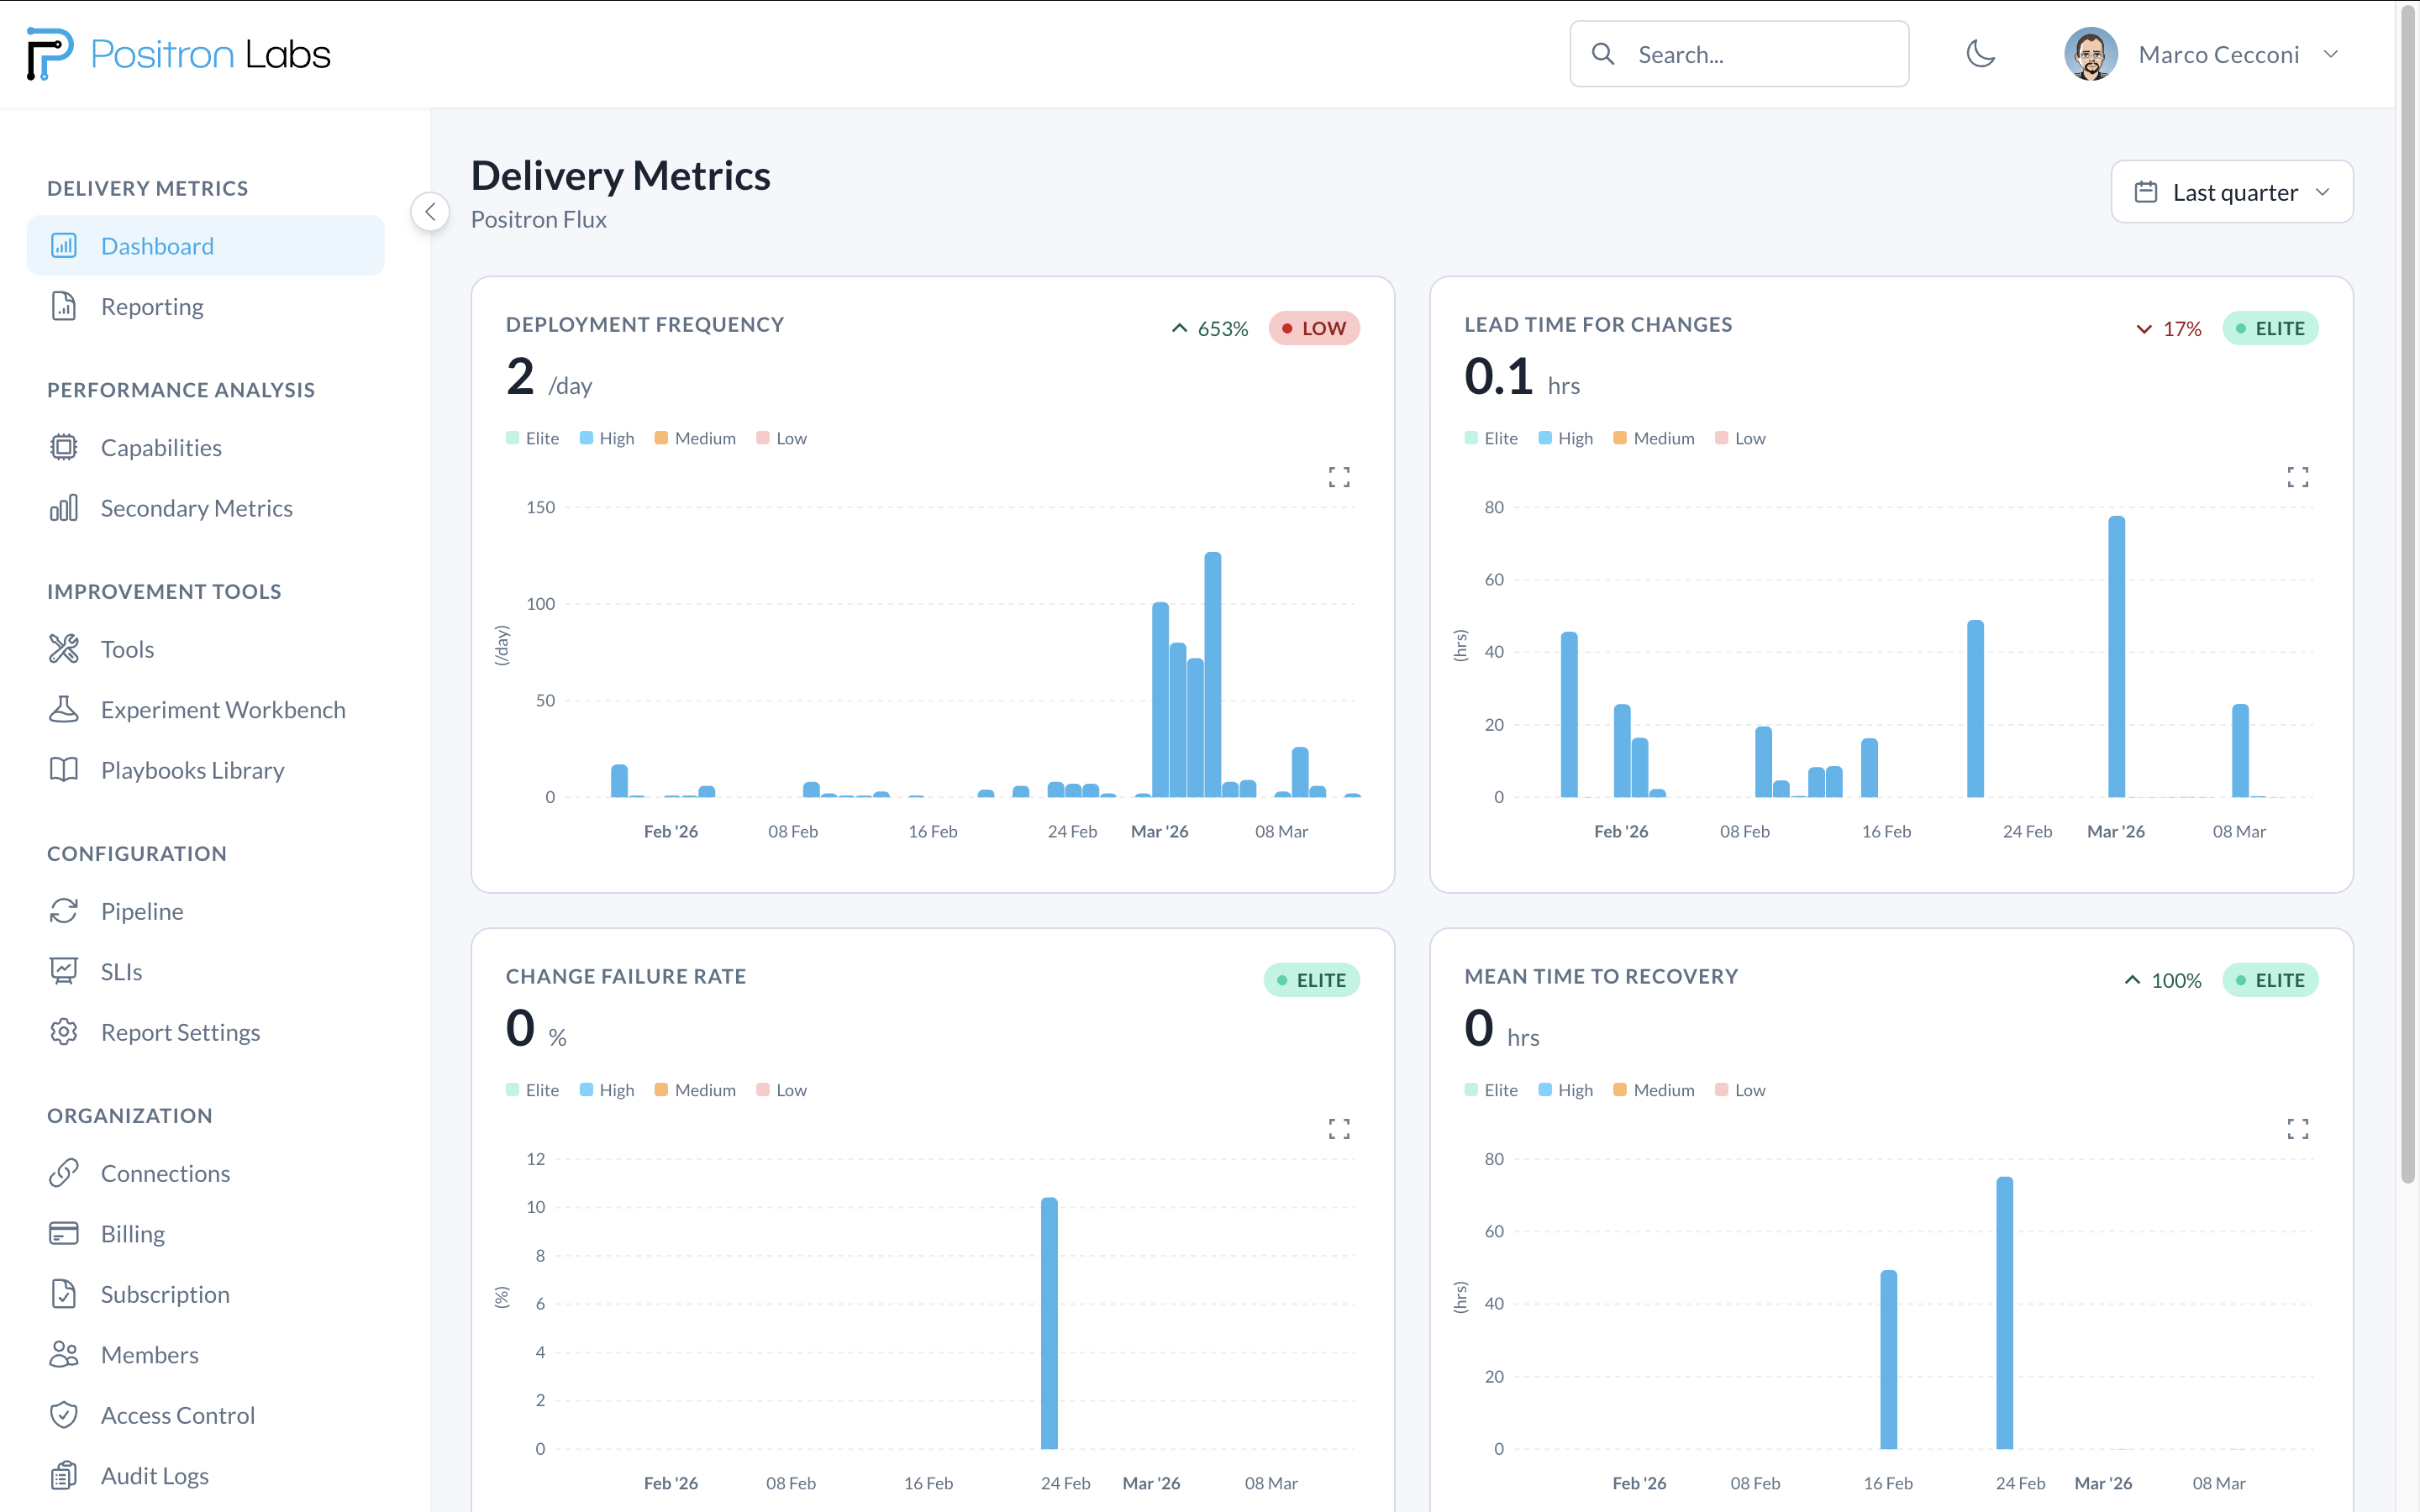Image resolution: width=2420 pixels, height=1512 pixels.
Task: Open Secondary Metrics page
Action: pos(196,508)
